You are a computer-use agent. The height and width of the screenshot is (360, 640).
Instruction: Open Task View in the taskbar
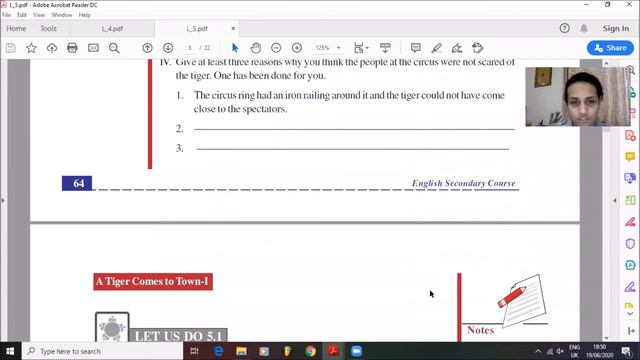click(194, 351)
